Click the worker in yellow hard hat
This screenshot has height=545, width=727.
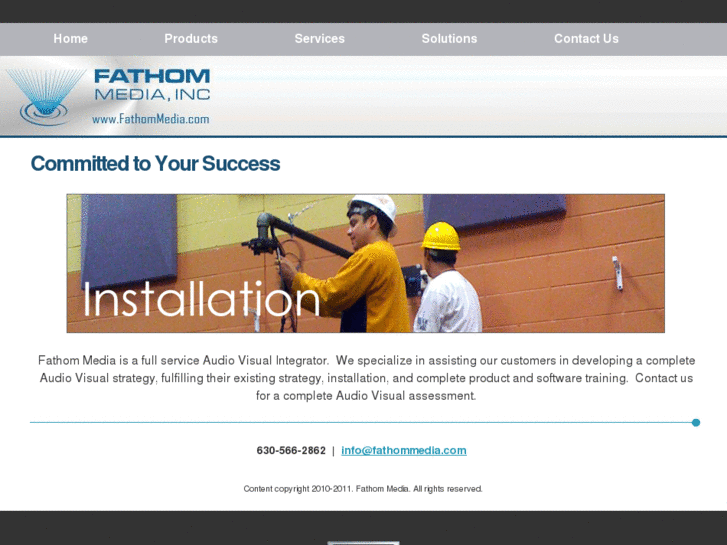coord(445,278)
